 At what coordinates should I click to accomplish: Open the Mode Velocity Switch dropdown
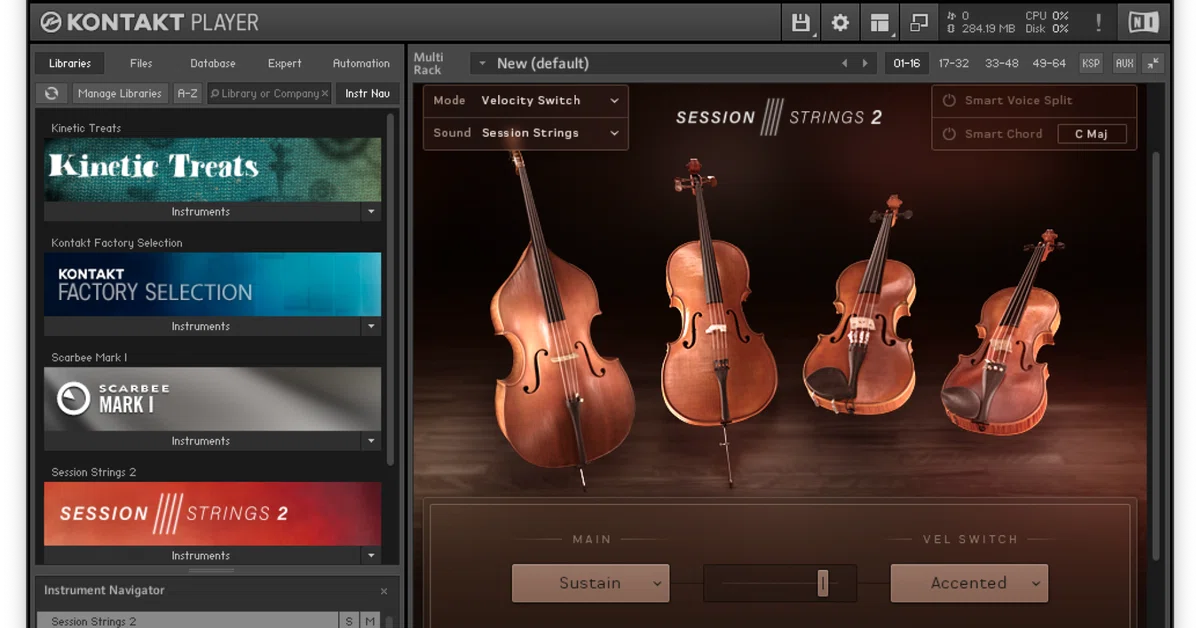(x=526, y=100)
